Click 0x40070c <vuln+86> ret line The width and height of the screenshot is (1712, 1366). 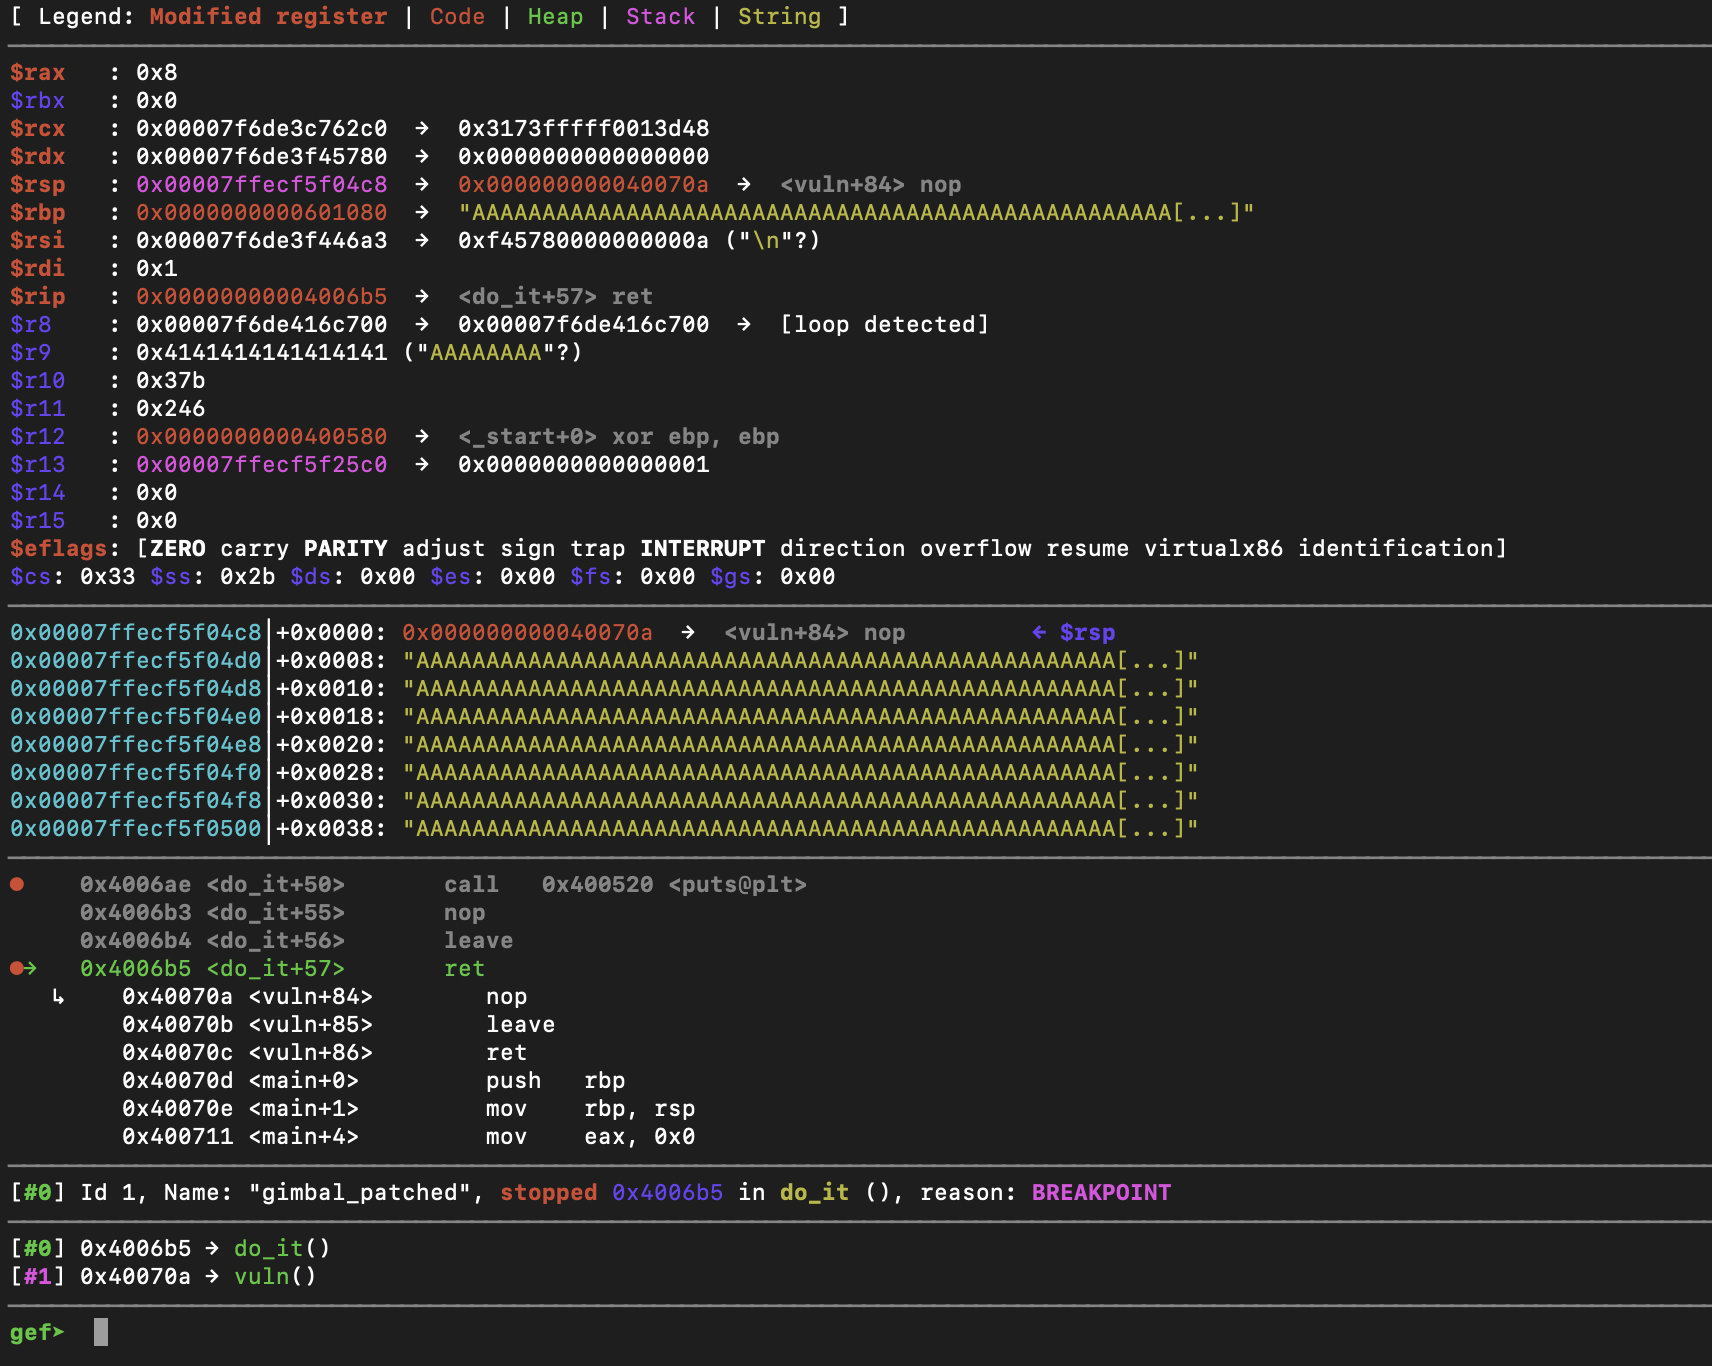click(x=325, y=1052)
